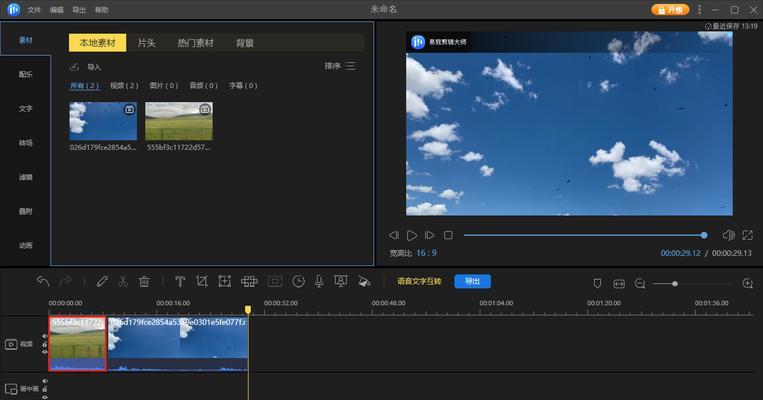Select 转场 in the left sidebar
This screenshot has width=763, height=400.
click(x=25, y=143)
